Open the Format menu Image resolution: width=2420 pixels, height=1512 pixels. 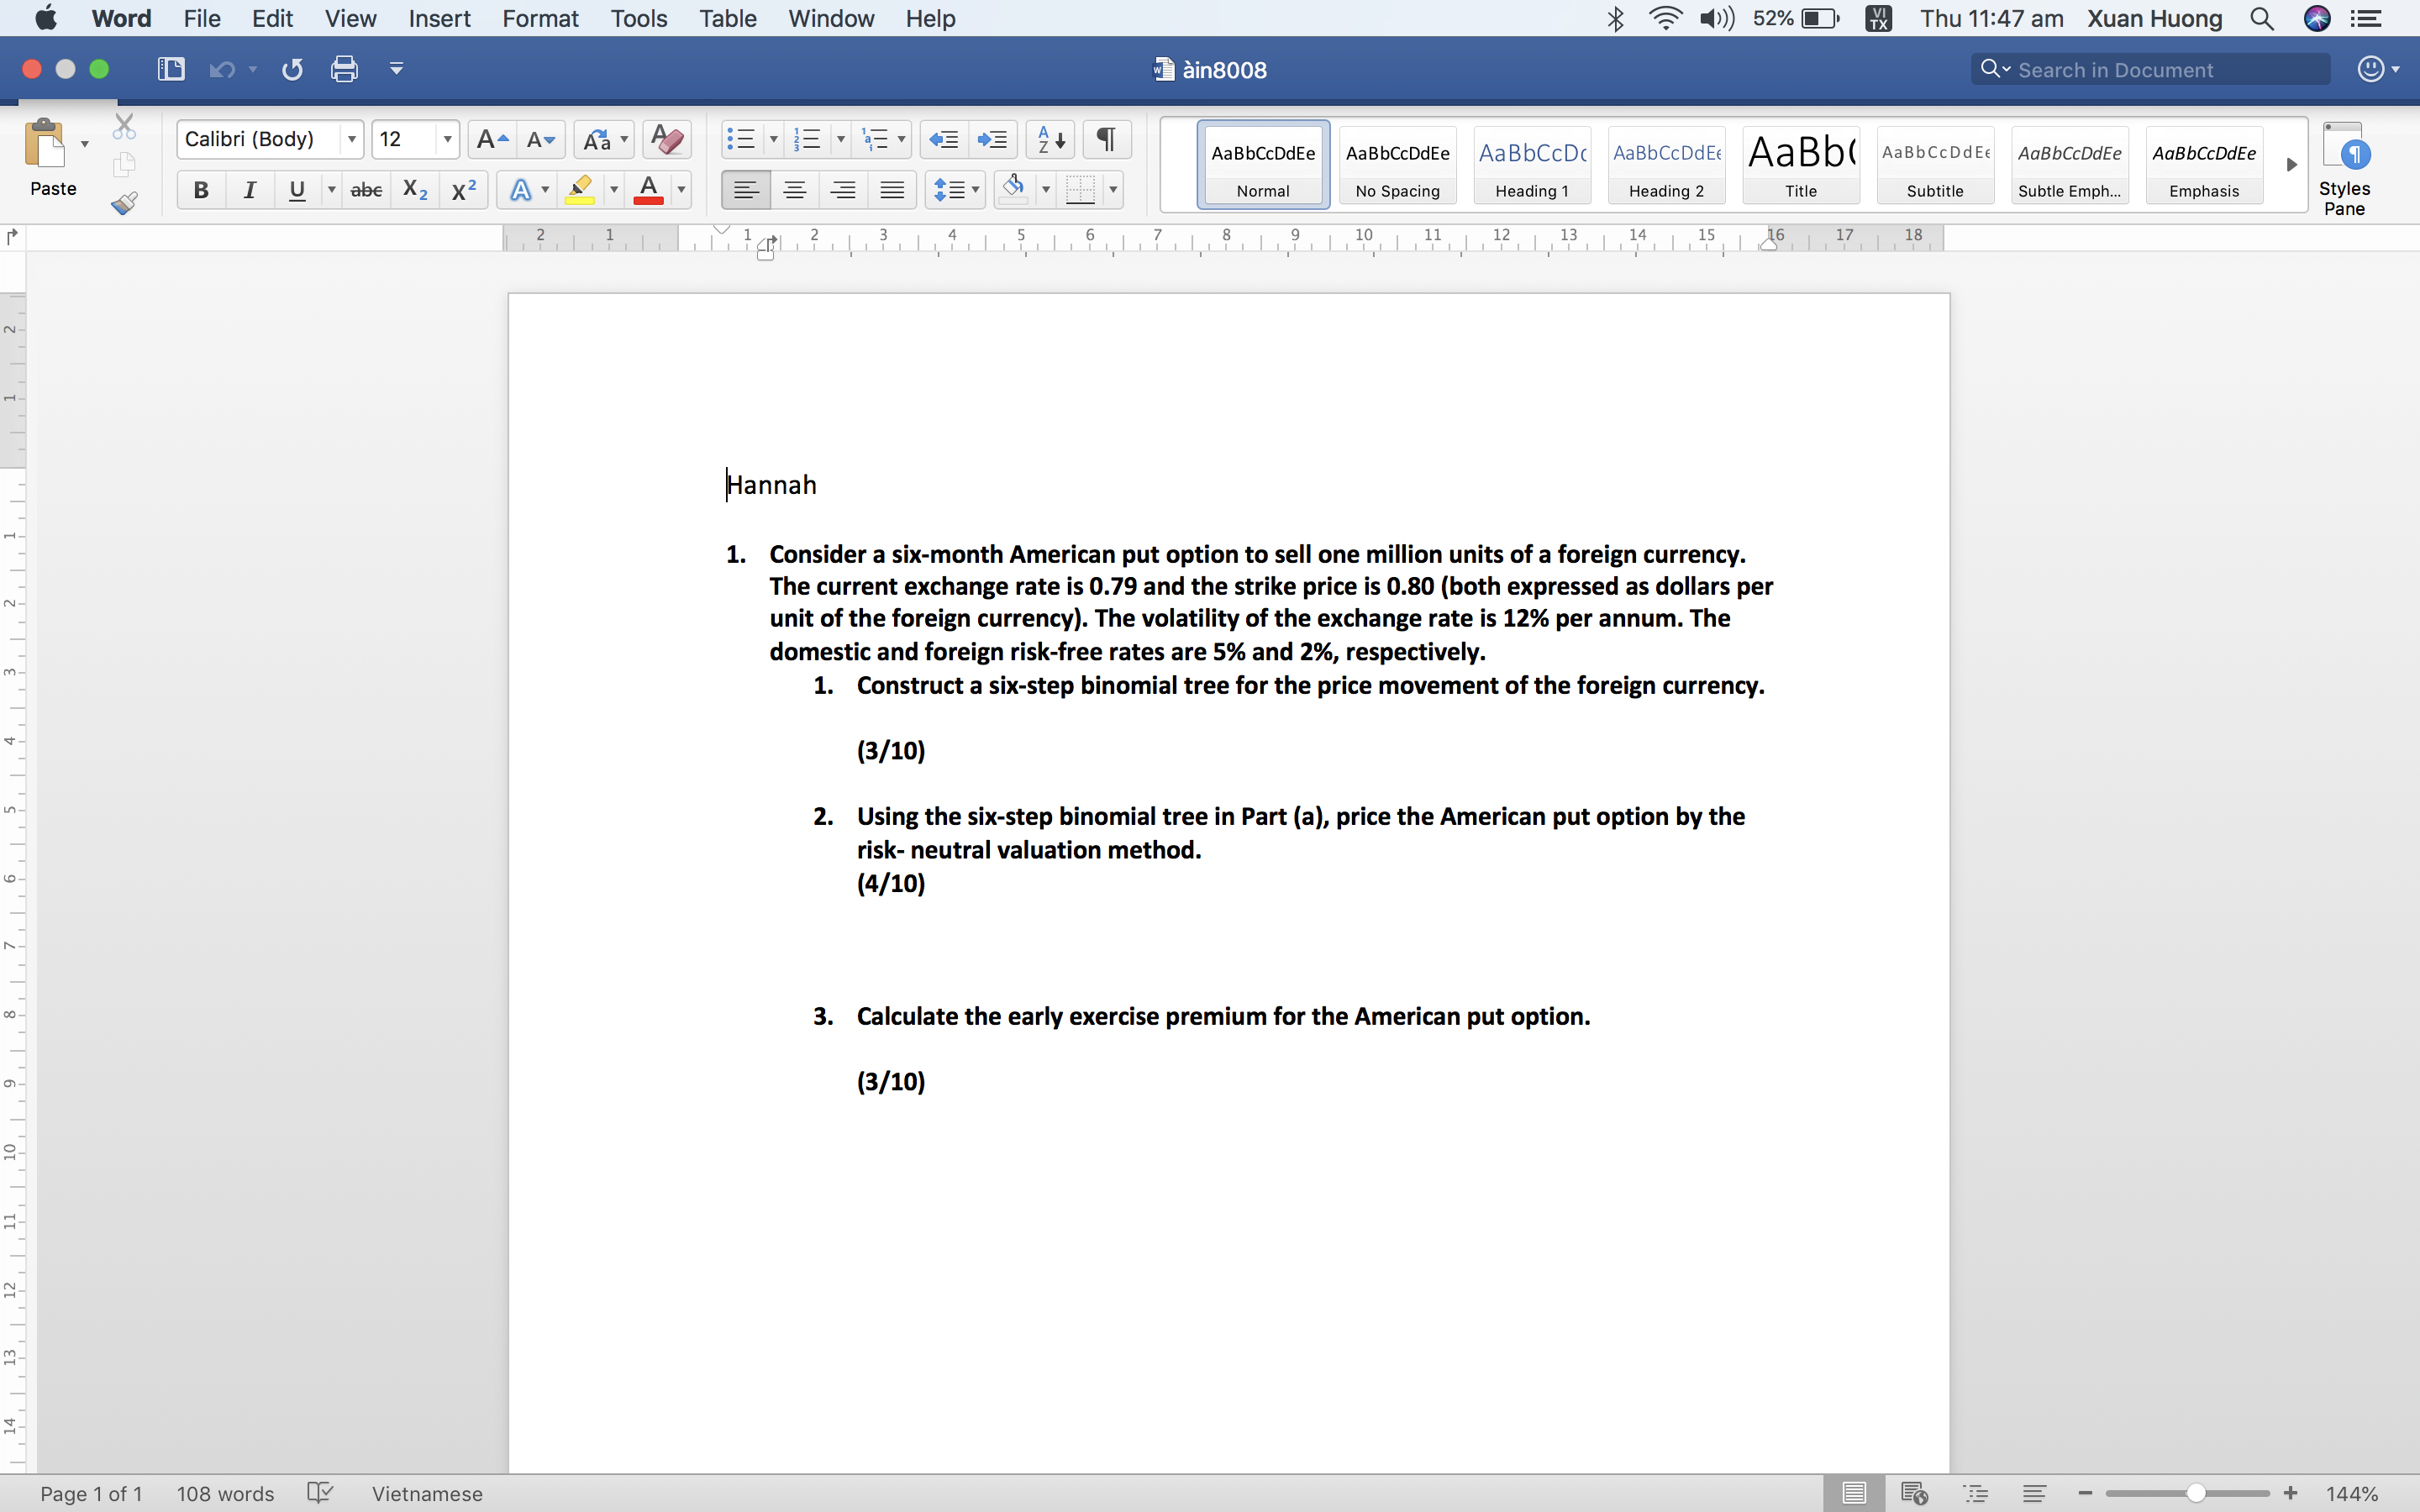click(x=541, y=18)
